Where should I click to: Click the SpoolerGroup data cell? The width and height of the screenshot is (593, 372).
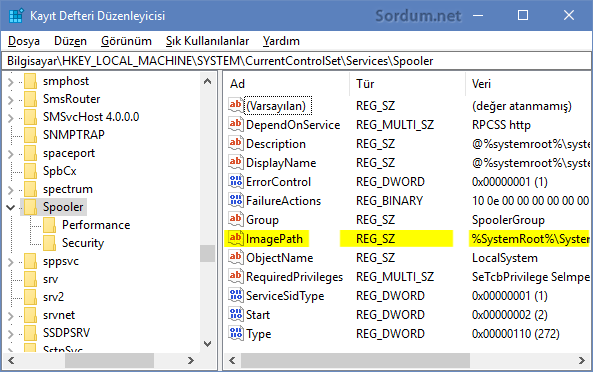[x=508, y=220]
